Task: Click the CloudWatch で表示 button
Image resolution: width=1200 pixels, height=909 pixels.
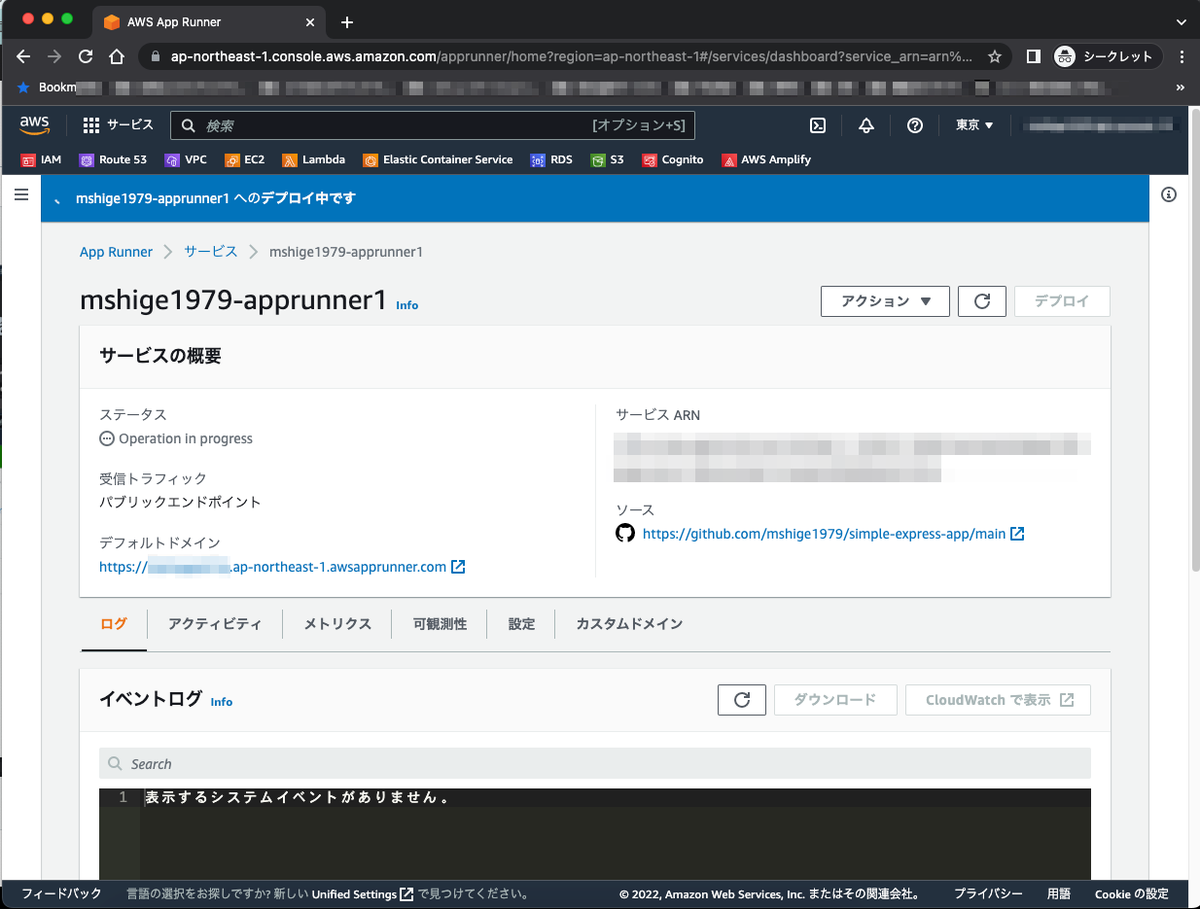Action: pos(998,700)
